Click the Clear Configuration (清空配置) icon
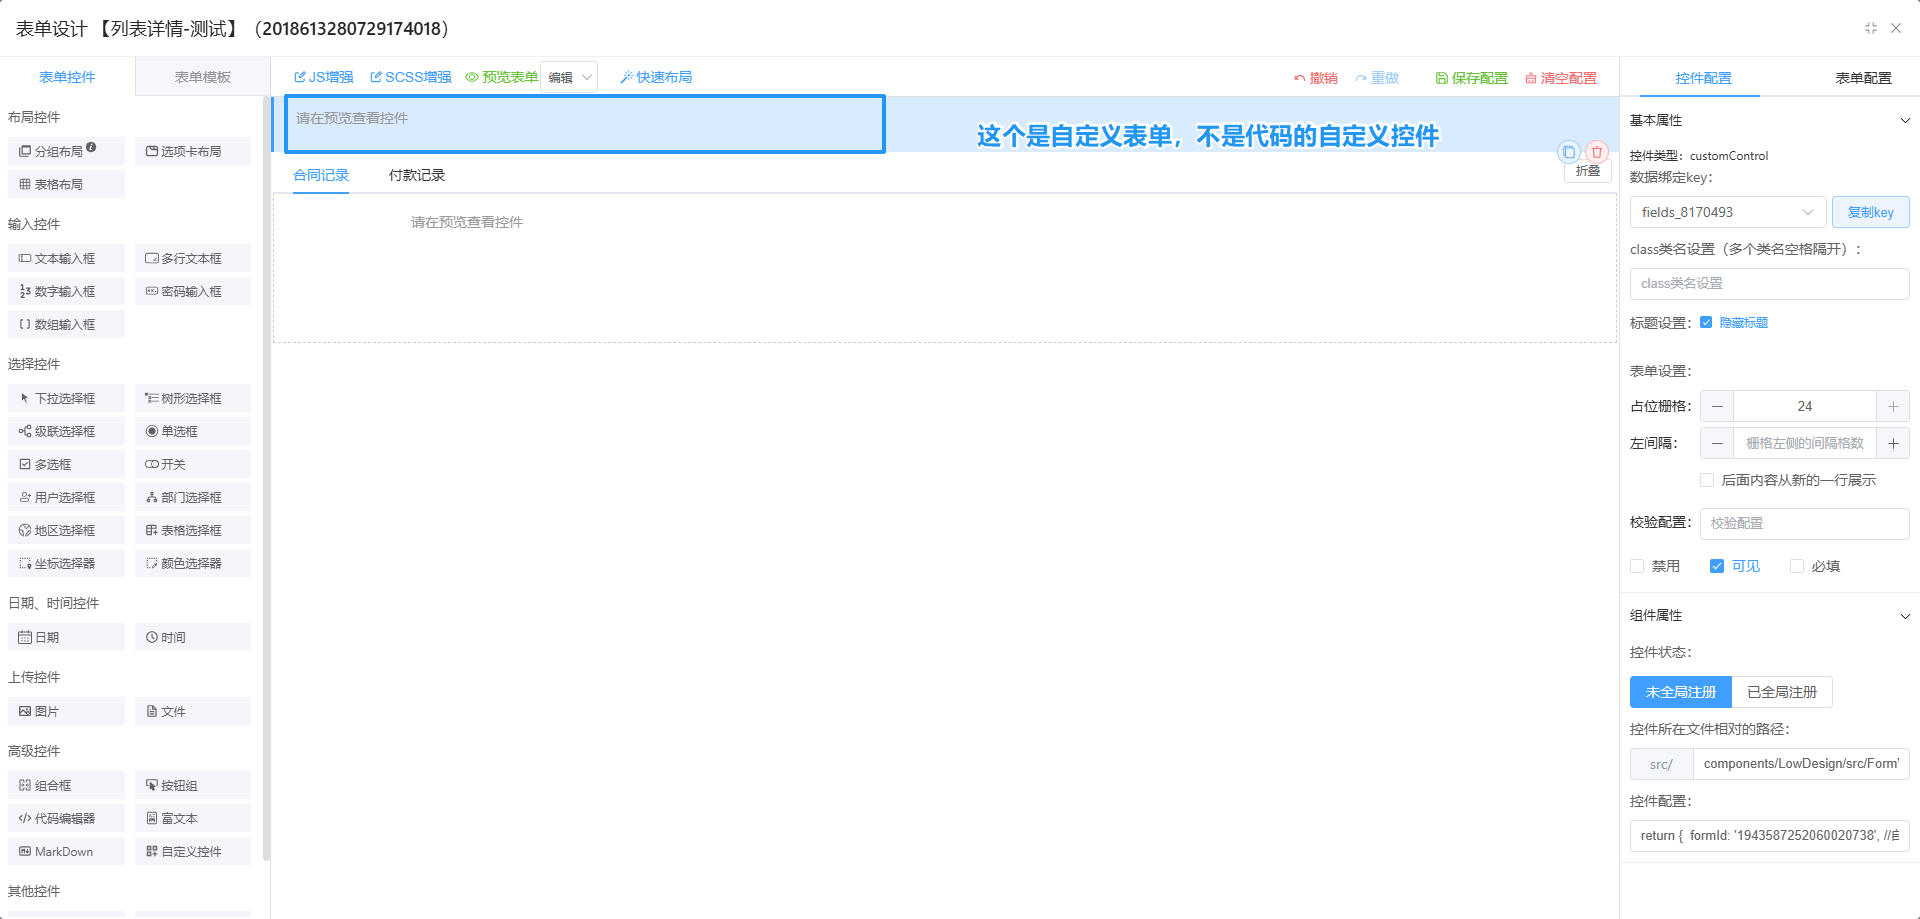 1530,78
